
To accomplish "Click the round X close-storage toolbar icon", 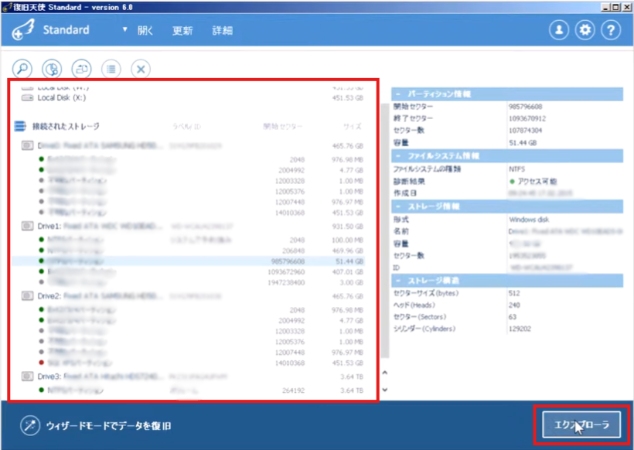I will [141, 69].
